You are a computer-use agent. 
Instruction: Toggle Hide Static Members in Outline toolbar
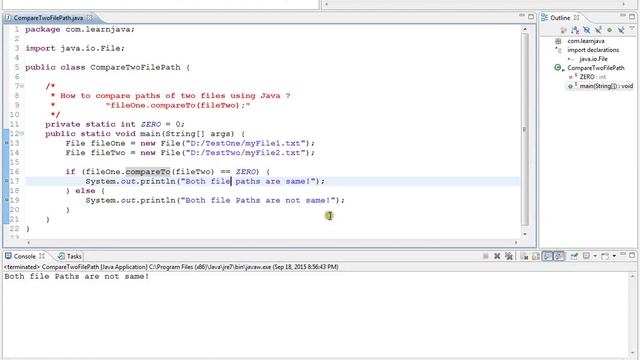pos(598,30)
